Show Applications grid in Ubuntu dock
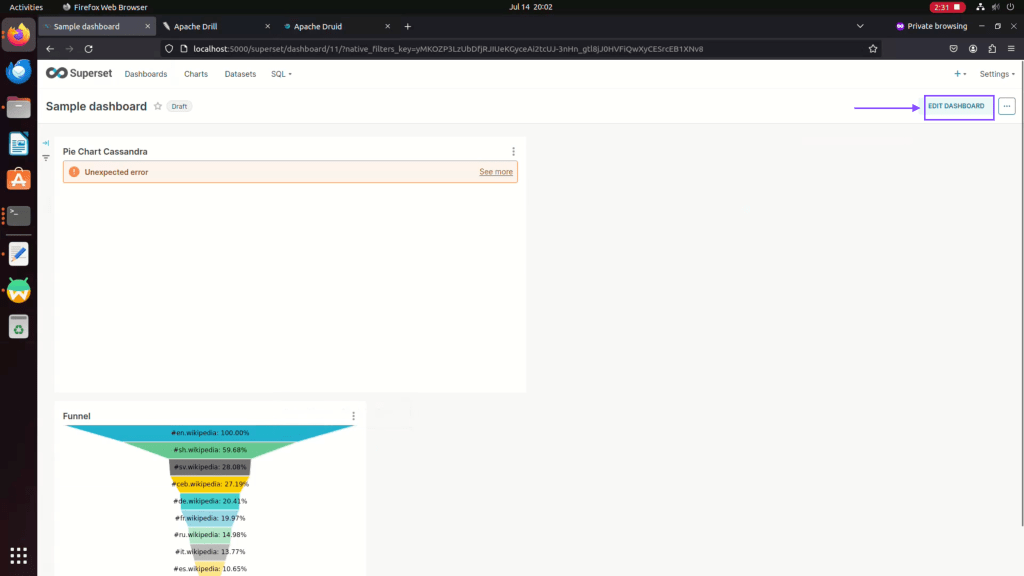Viewport: 1024px width, 576px height. tap(18, 555)
